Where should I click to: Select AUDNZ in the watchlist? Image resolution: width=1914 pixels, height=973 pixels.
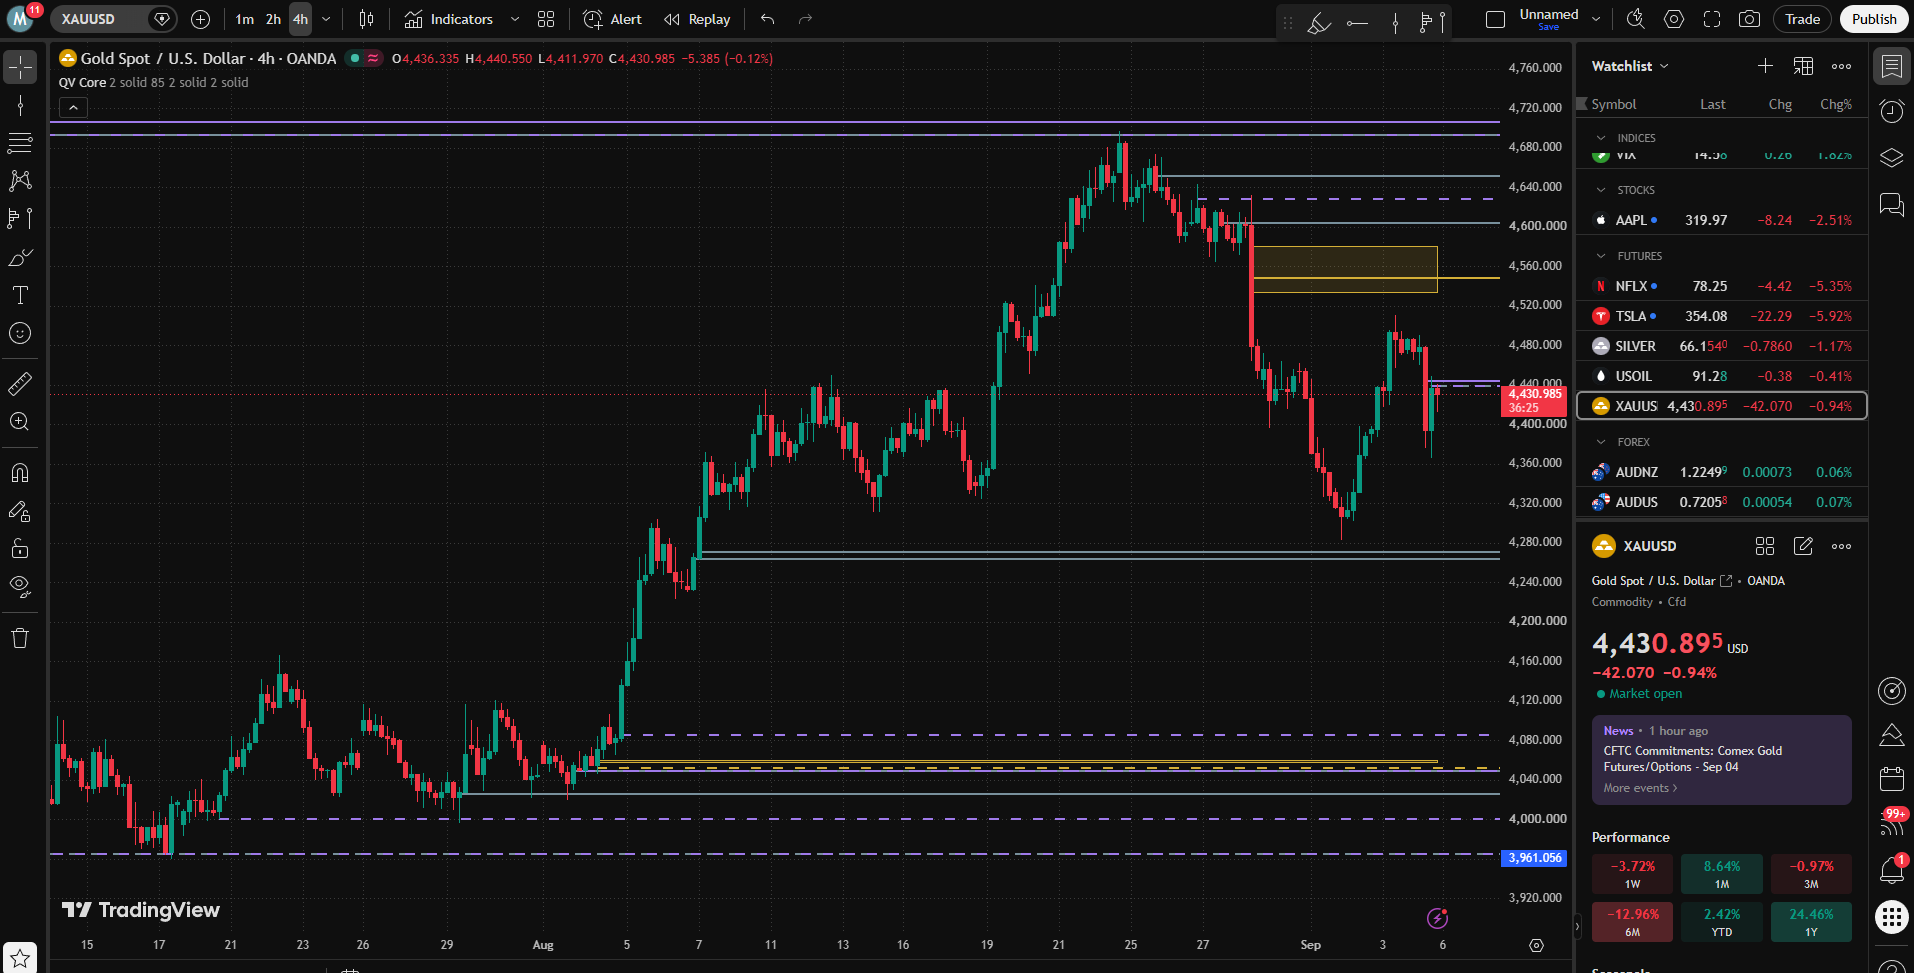(1722, 472)
